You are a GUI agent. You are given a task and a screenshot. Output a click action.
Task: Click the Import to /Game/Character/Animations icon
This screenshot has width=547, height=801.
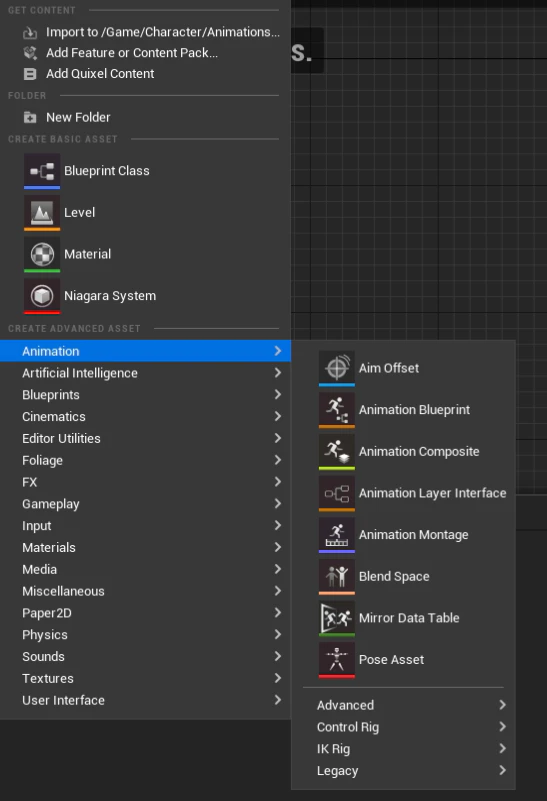(30, 33)
